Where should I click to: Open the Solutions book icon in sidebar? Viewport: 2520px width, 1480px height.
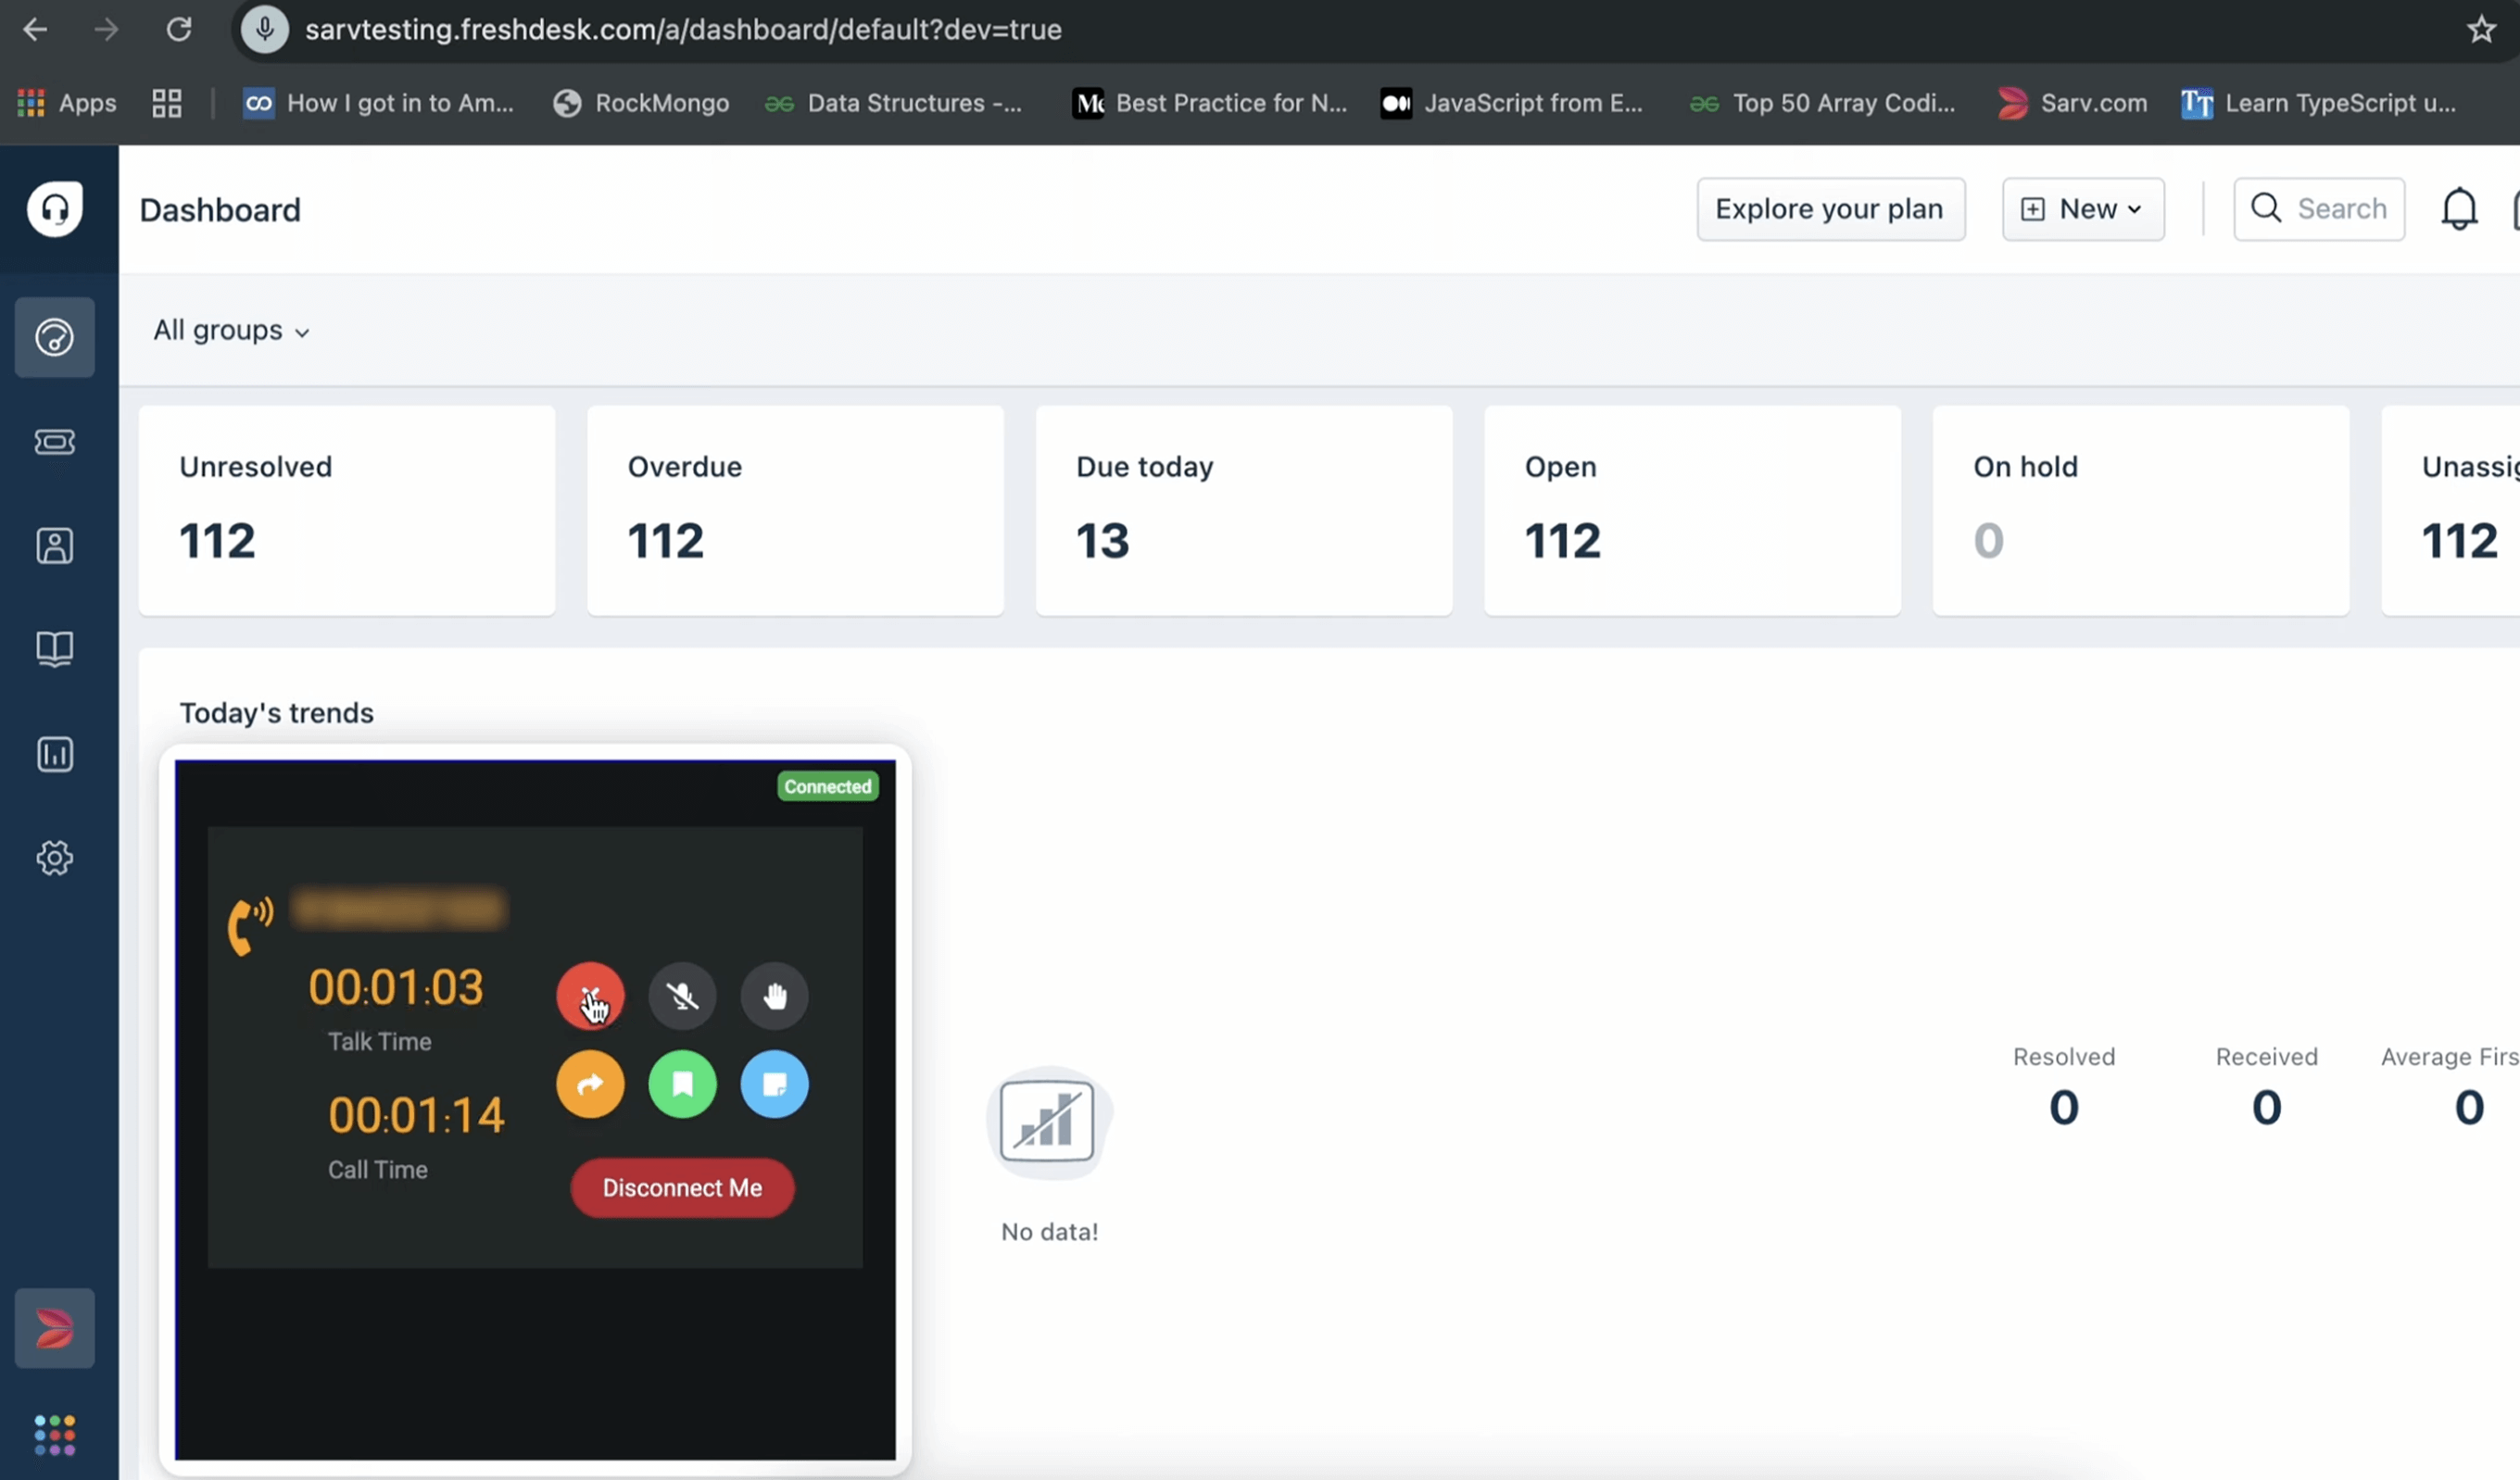point(55,649)
